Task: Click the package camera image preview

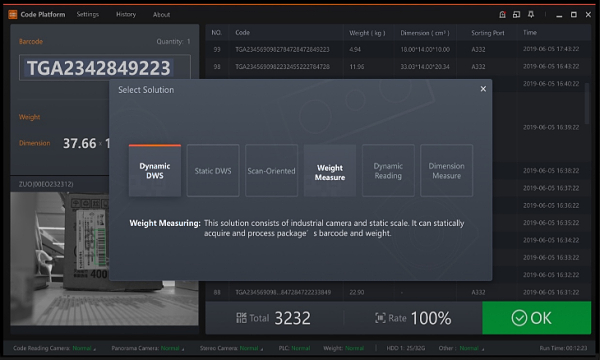Action: pyautogui.click(x=104, y=259)
